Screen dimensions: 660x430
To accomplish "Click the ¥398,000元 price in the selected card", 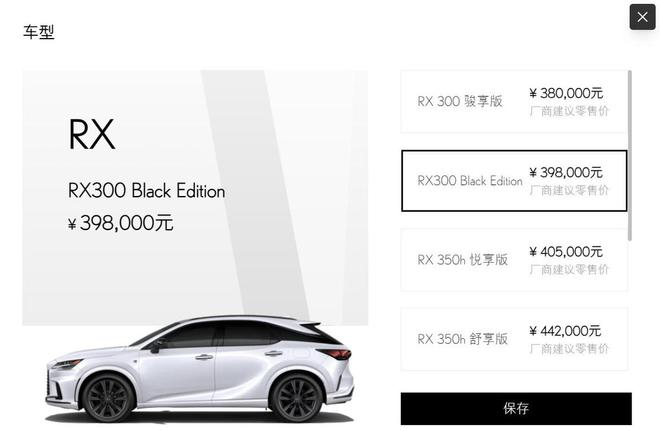I will 566,173.
